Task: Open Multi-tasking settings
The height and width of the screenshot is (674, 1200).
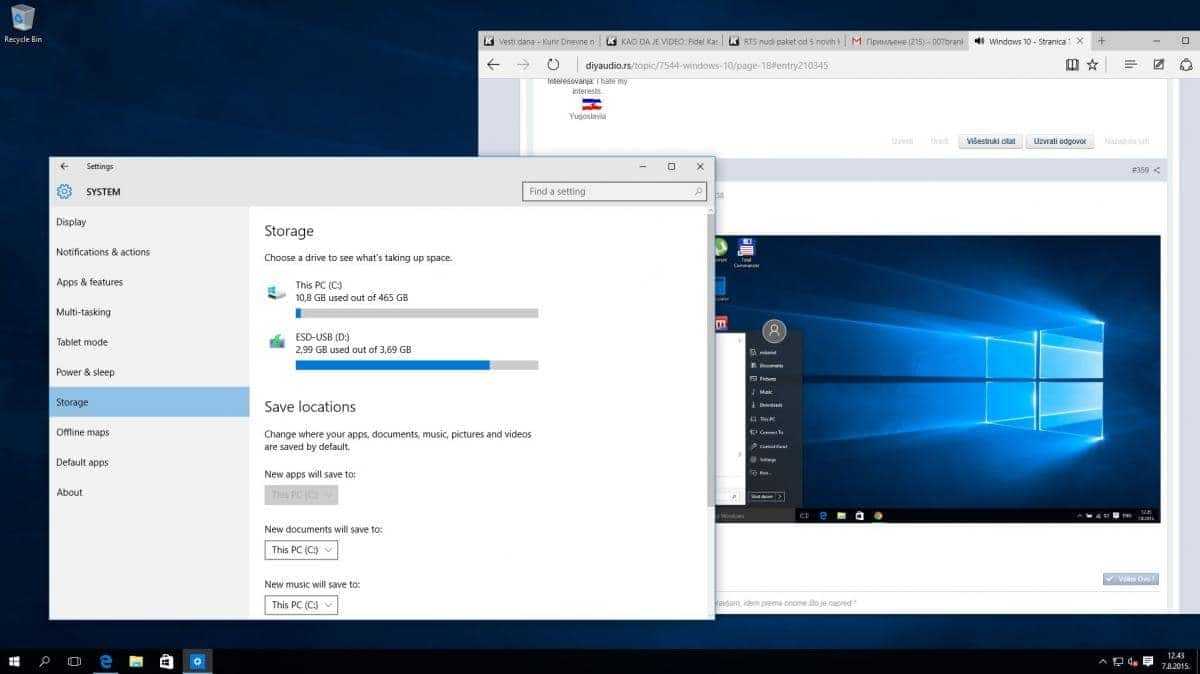Action: (149, 312)
